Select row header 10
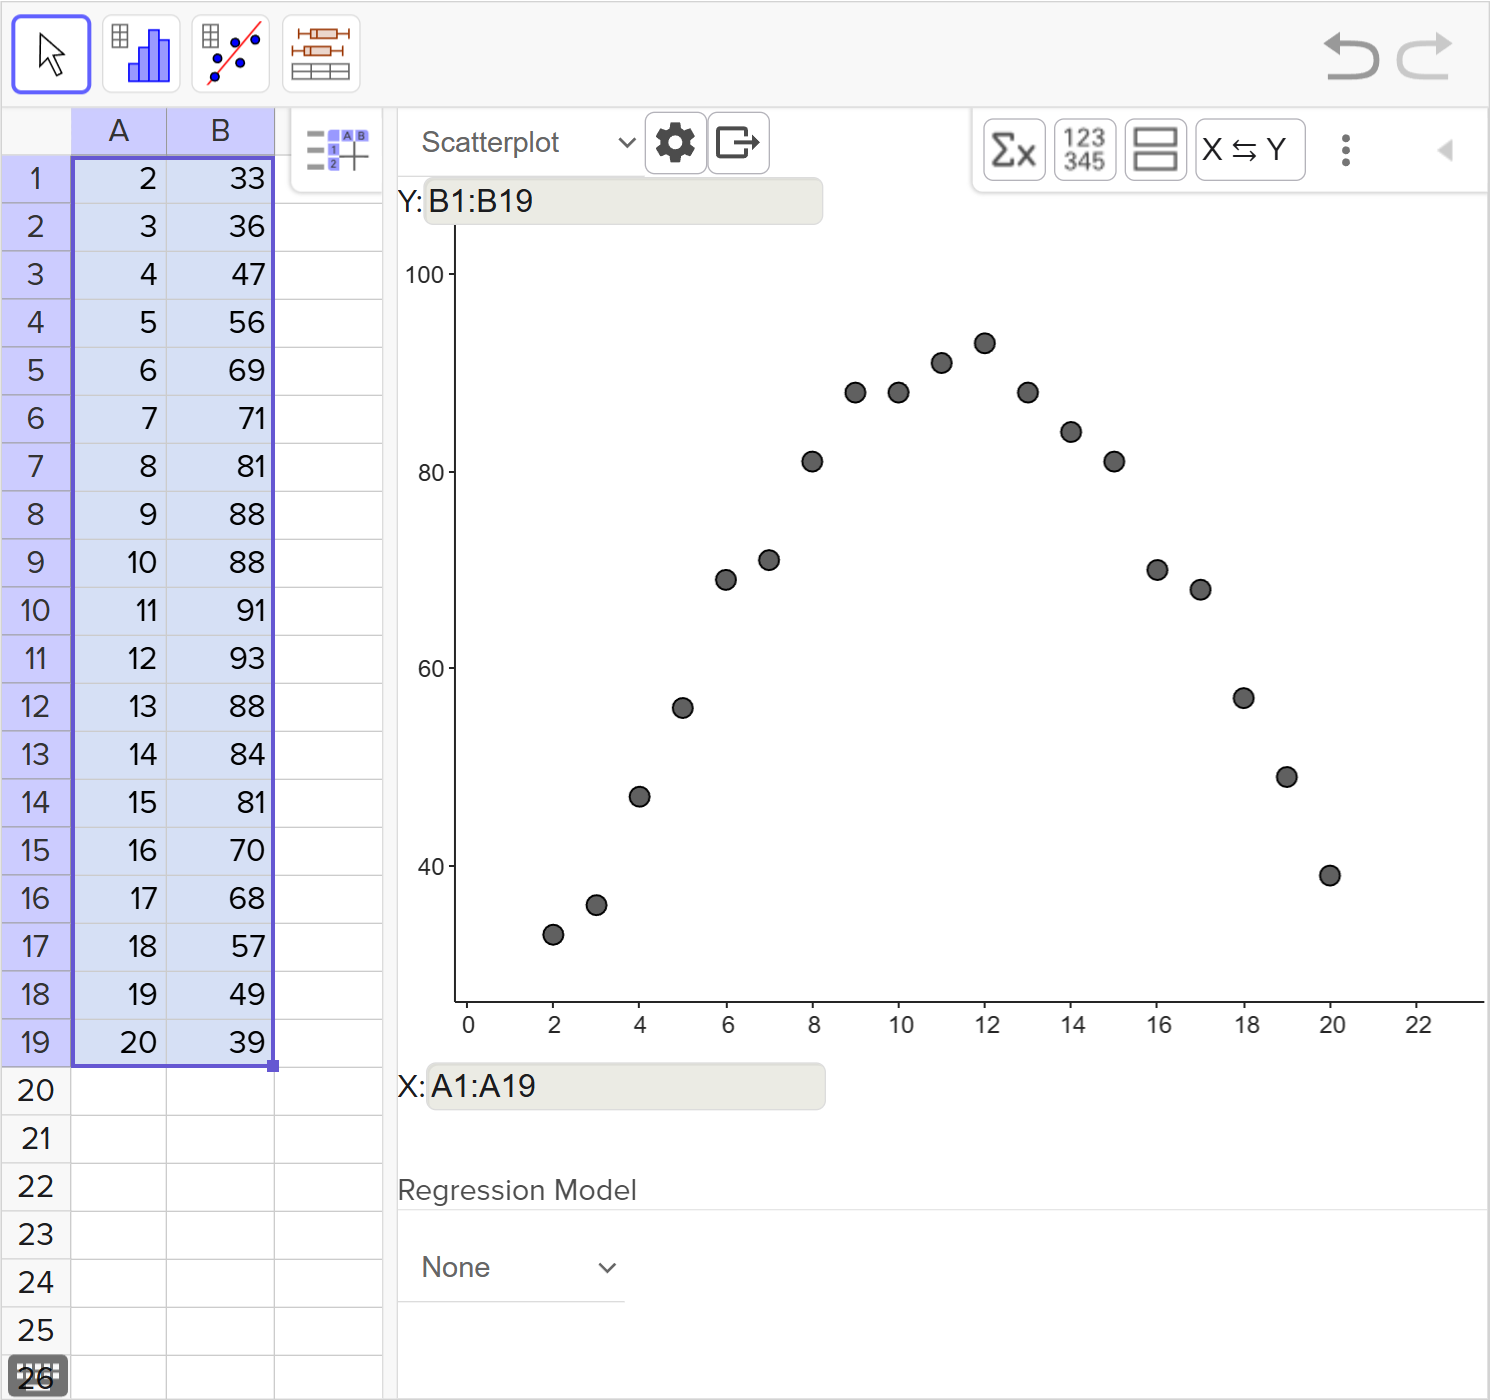 (x=36, y=611)
